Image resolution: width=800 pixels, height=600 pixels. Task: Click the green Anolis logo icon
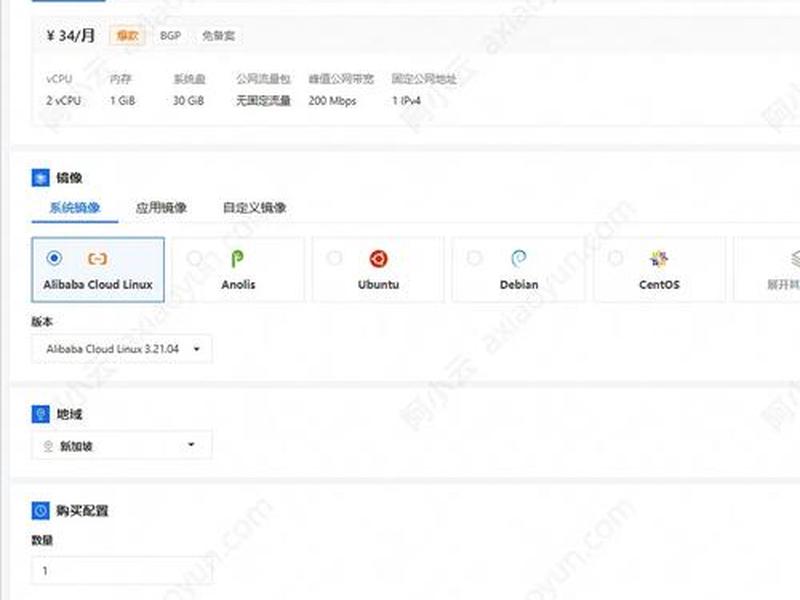click(x=237, y=259)
